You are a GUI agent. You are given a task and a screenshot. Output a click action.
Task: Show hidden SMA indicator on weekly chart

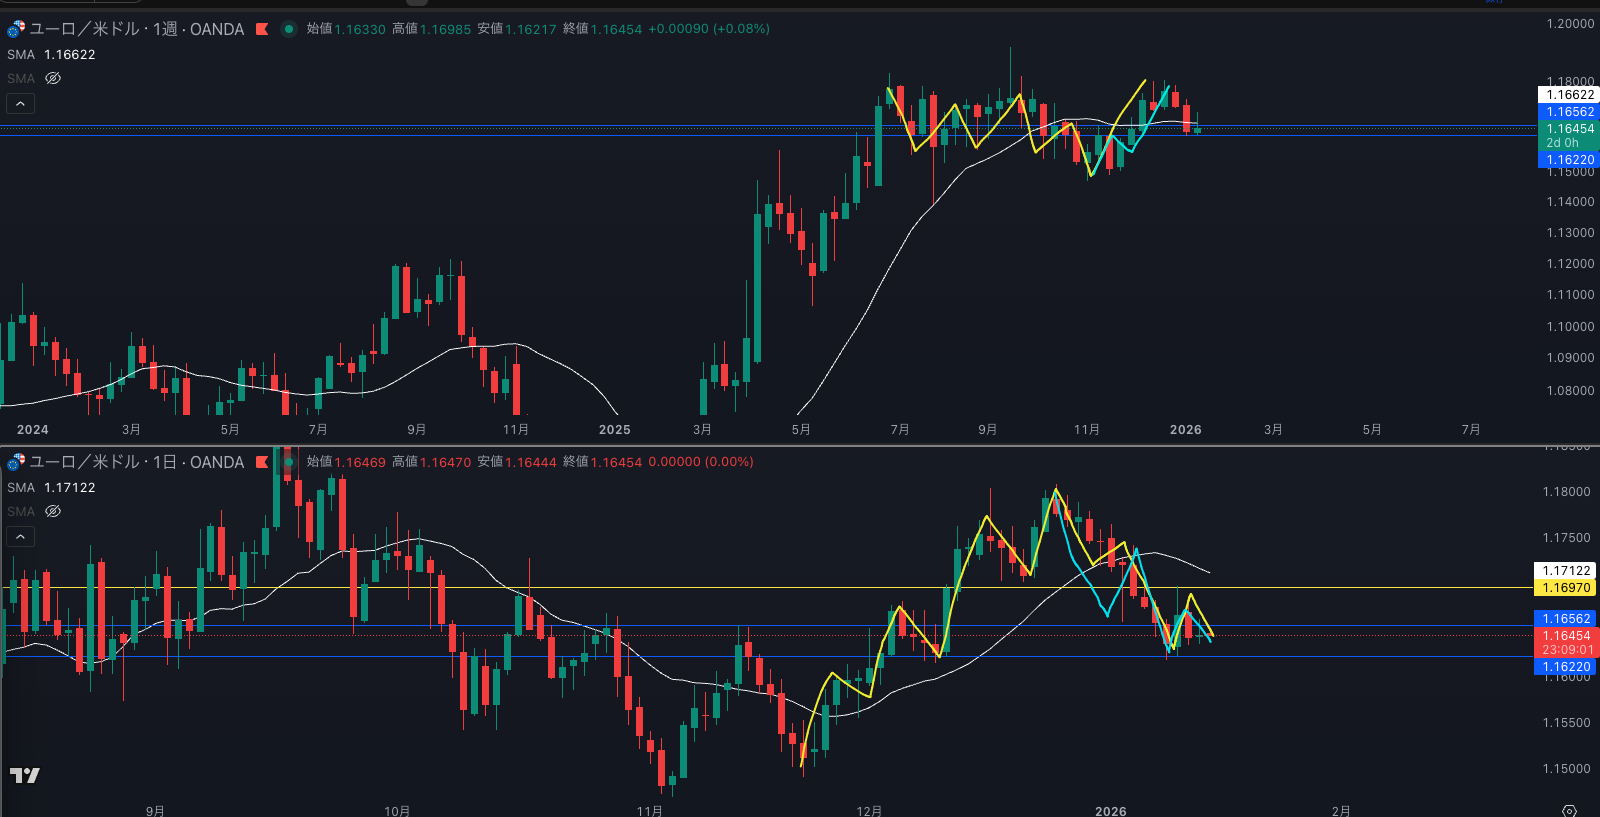[x=53, y=78]
